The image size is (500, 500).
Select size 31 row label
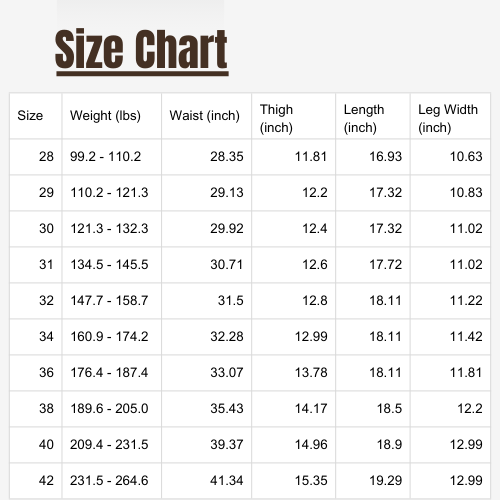pos(46,264)
